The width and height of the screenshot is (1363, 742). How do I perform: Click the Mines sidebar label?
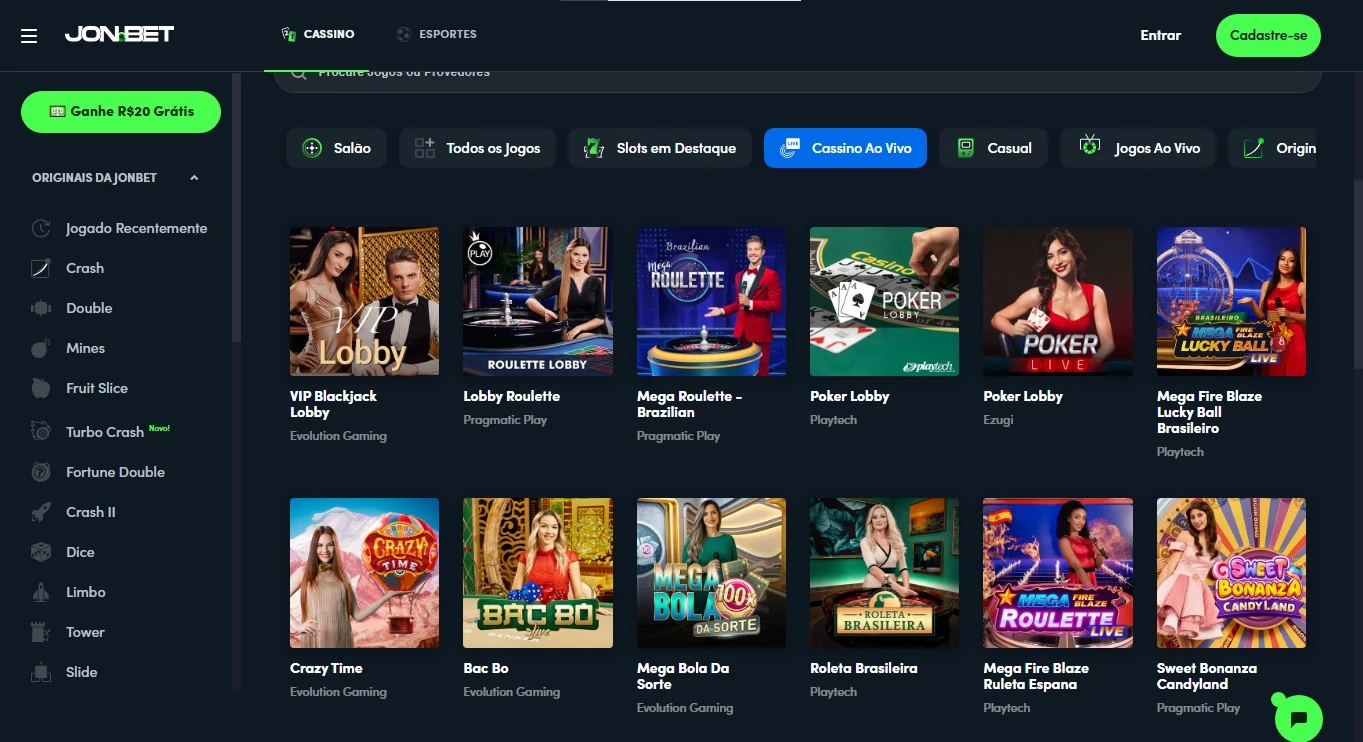pyautogui.click(x=85, y=348)
